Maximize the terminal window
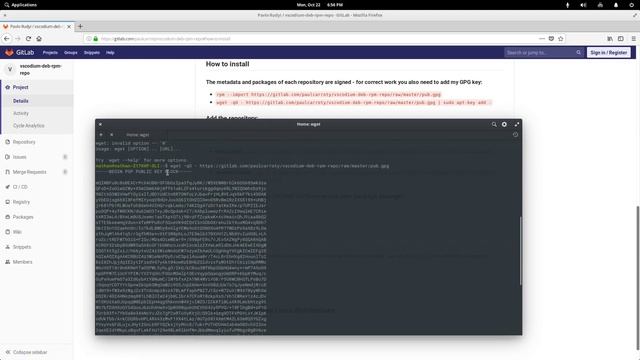 (x=517, y=124)
